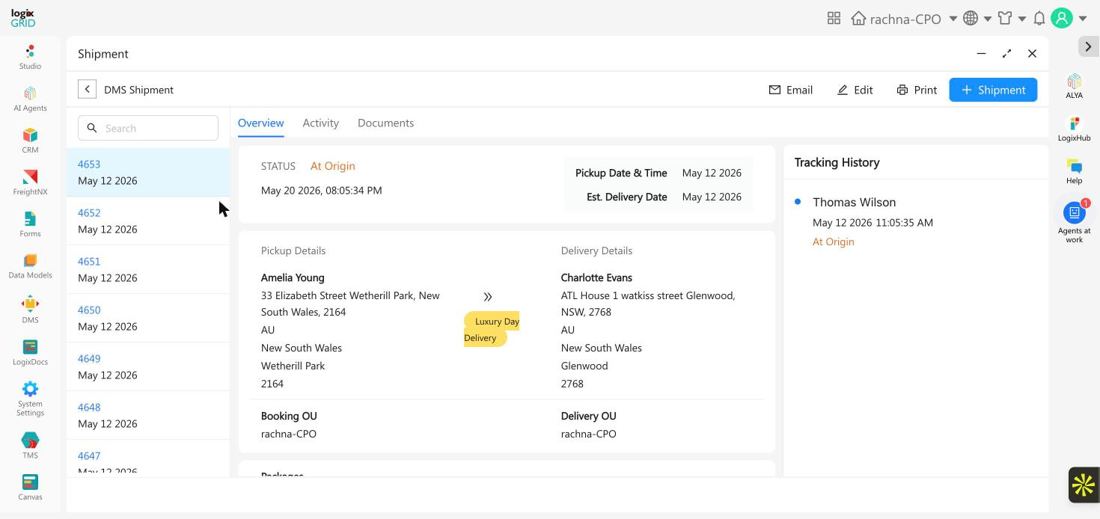This screenshot has height=519, width=1100.
Task: Click the home icon beside rachna-CPO
Action: click(858, 18)
